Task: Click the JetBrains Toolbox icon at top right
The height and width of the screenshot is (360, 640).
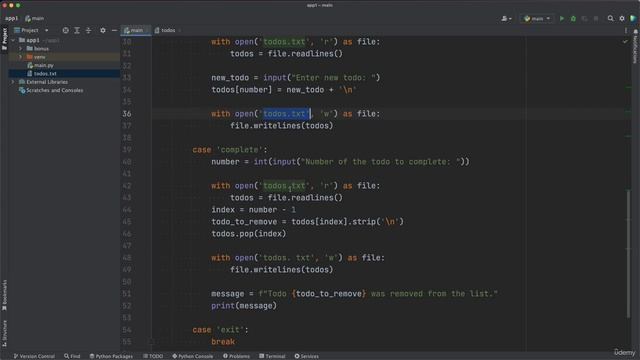Action: click(633, 18)
